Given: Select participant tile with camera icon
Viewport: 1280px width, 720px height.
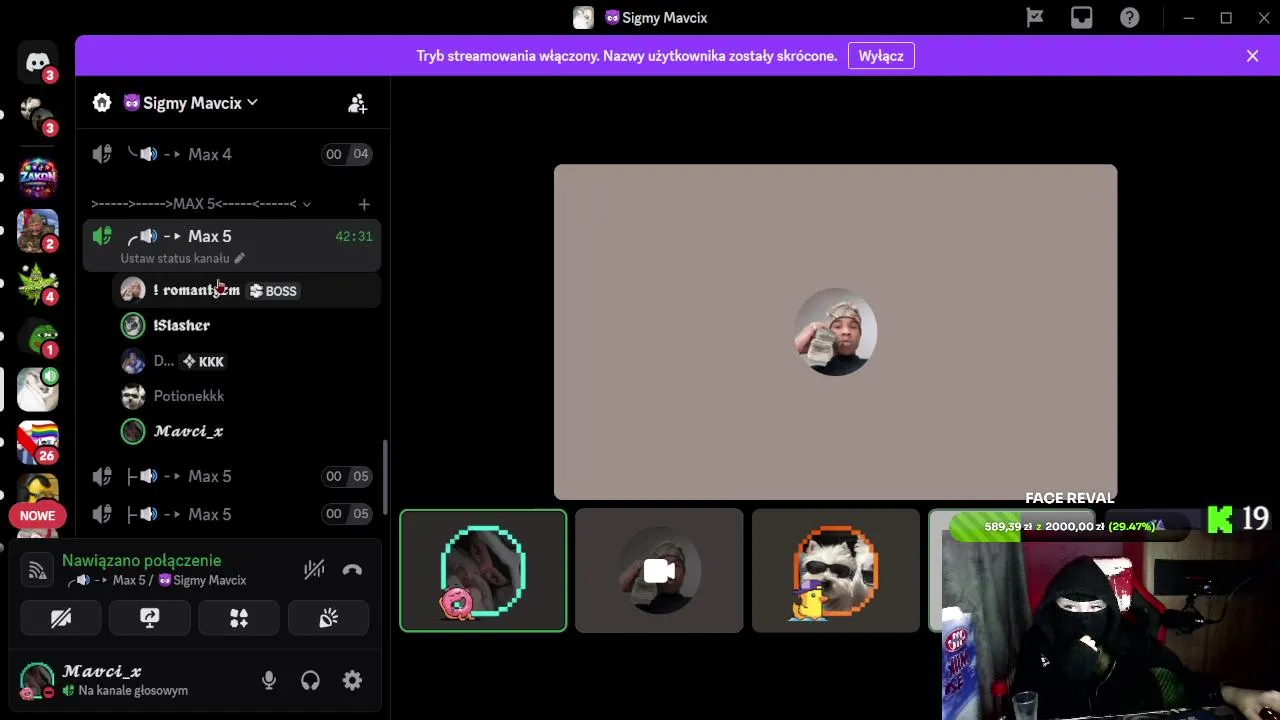Looking at the screenshot, I should [x=659, y=571].
